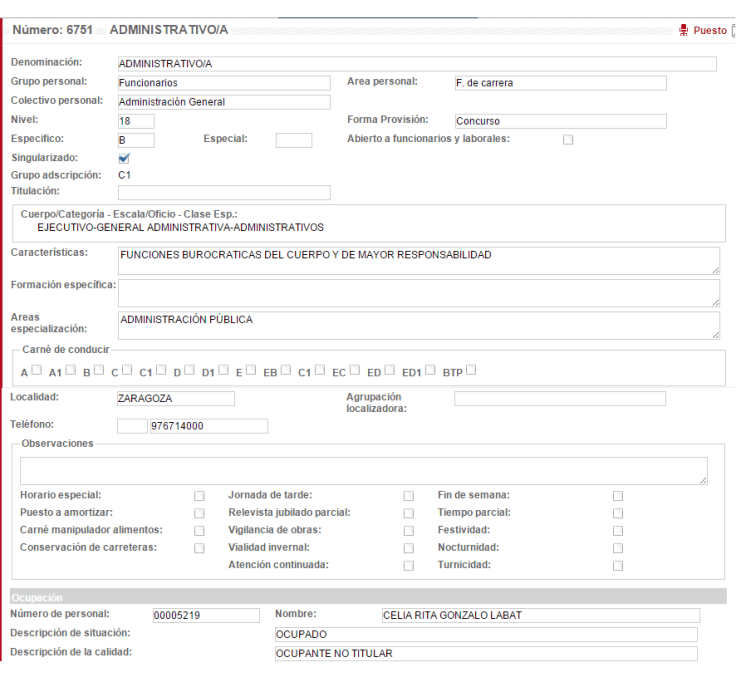
Task: Check the Jornada de tarde option
Action: pyautogui.click(x=408, y=496)
